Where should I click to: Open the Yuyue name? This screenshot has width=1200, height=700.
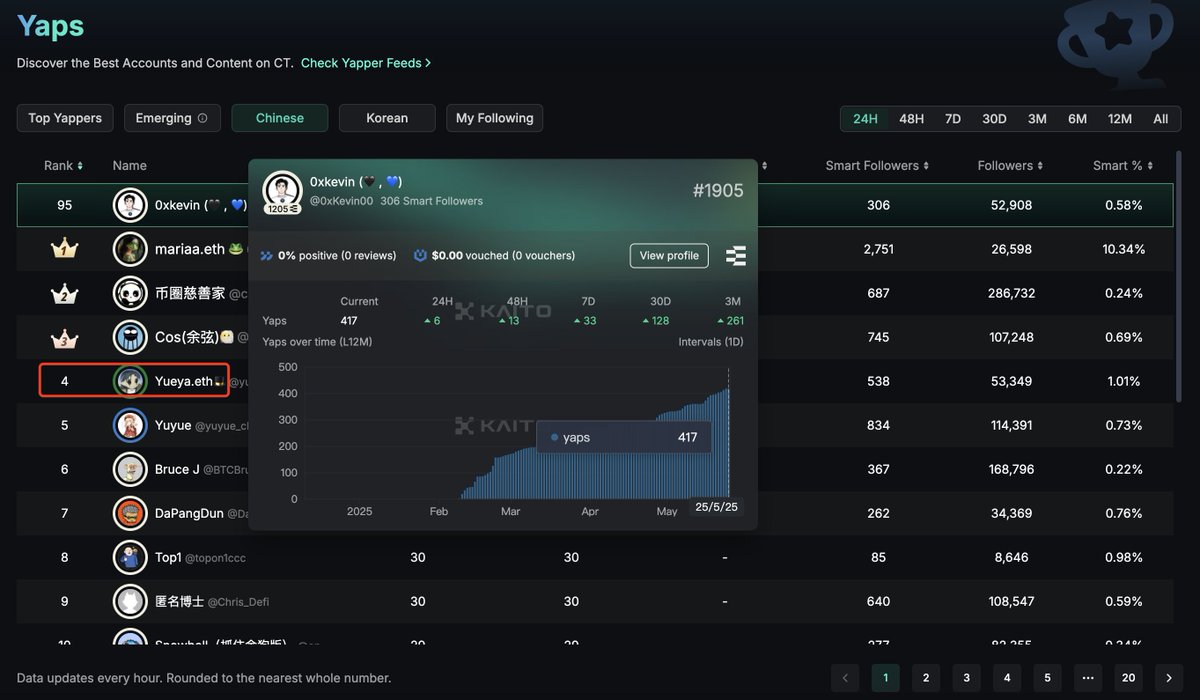coord(173,425)
